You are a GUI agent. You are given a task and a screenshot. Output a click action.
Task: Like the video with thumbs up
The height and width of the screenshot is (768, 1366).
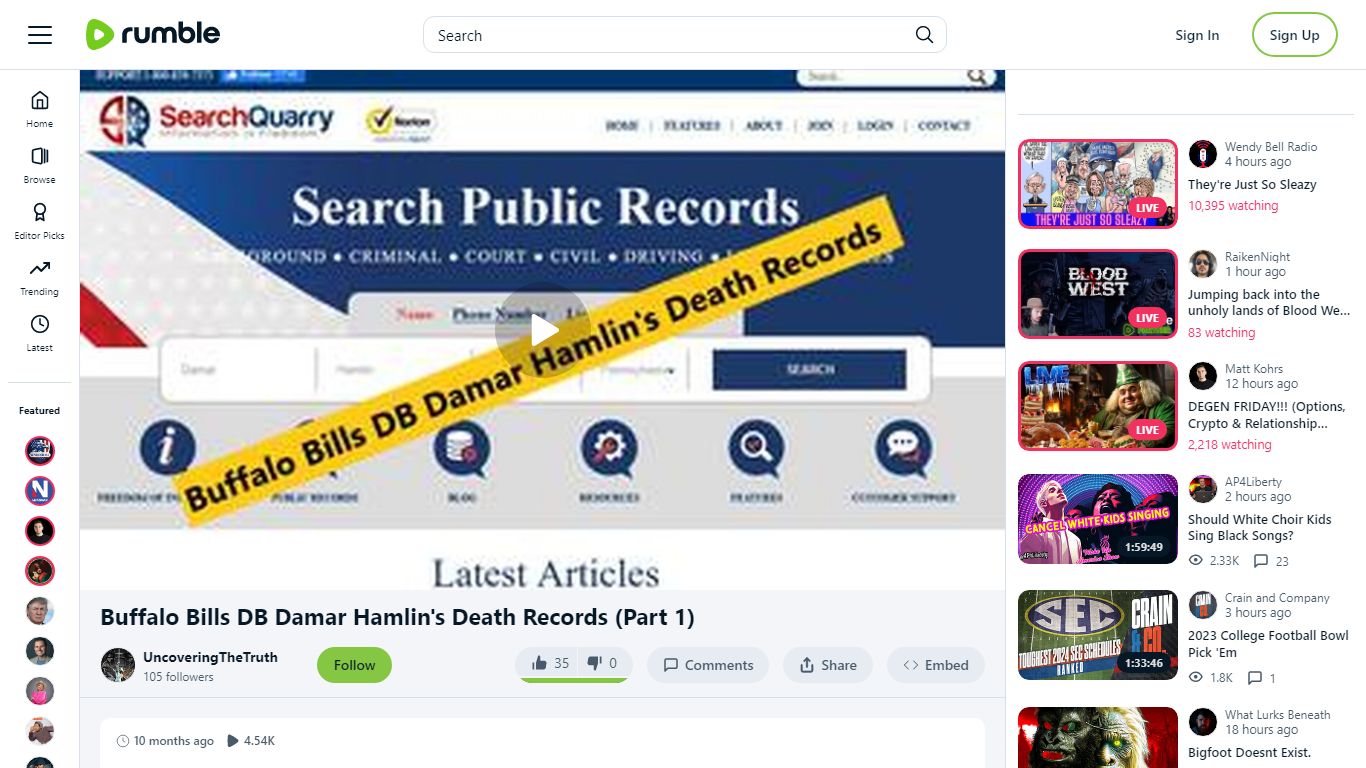[549, 663]
